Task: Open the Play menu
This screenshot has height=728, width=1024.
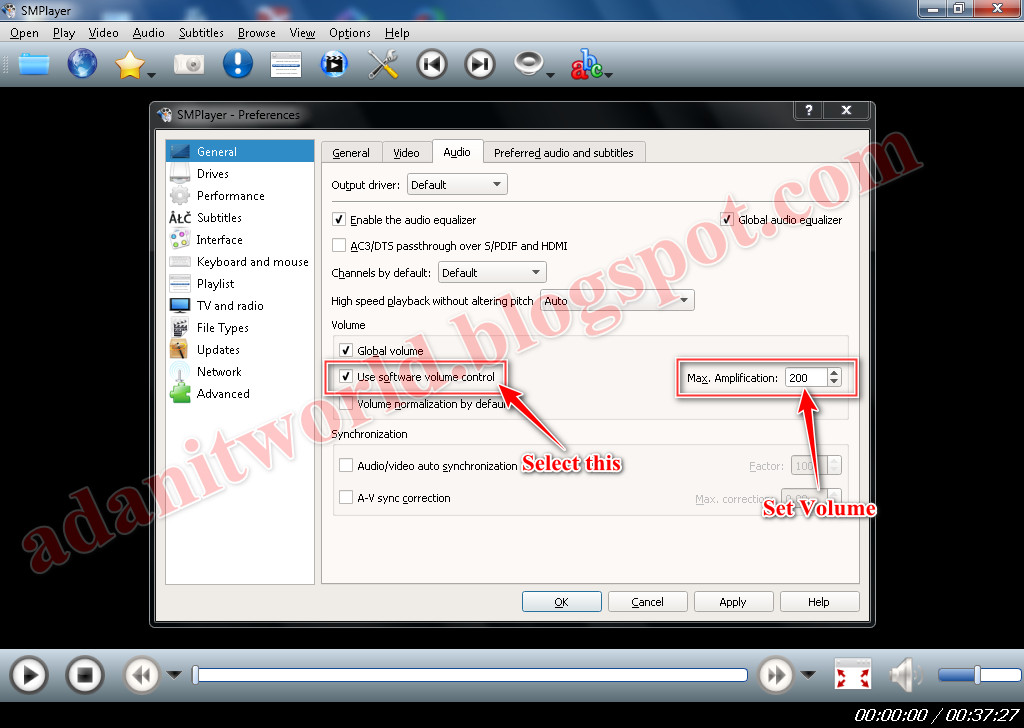Action: [x=64, y=33]
